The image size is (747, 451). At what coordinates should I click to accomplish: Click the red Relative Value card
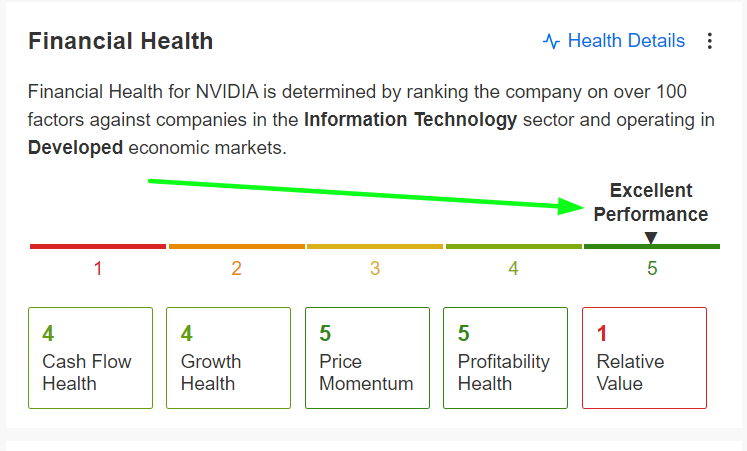645,358
